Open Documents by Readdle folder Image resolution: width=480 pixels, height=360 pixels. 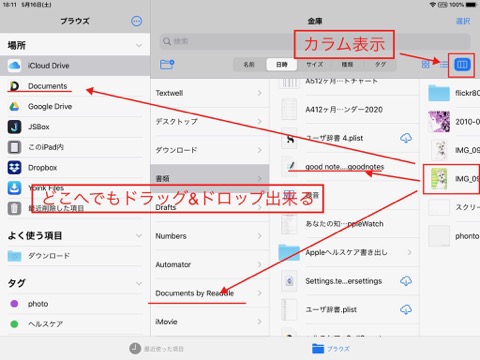[210, 293]
